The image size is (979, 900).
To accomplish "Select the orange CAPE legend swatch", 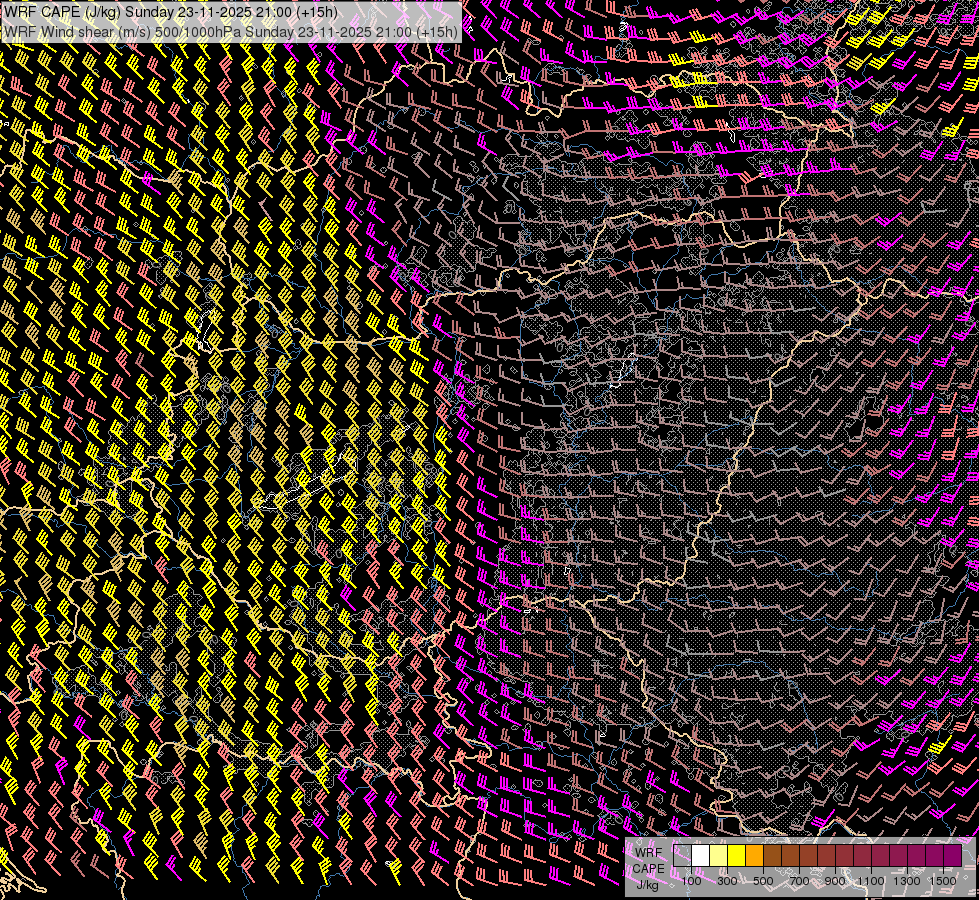I will pos(754,856).
